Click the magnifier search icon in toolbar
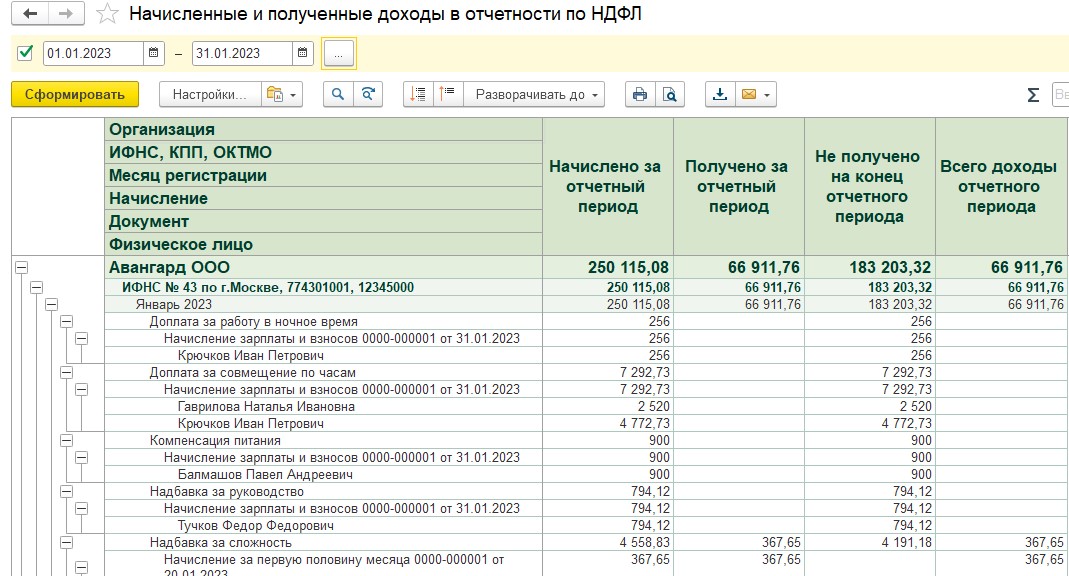Image resolution: width=1069 pixels, height=576 pixels. [338, 95]
